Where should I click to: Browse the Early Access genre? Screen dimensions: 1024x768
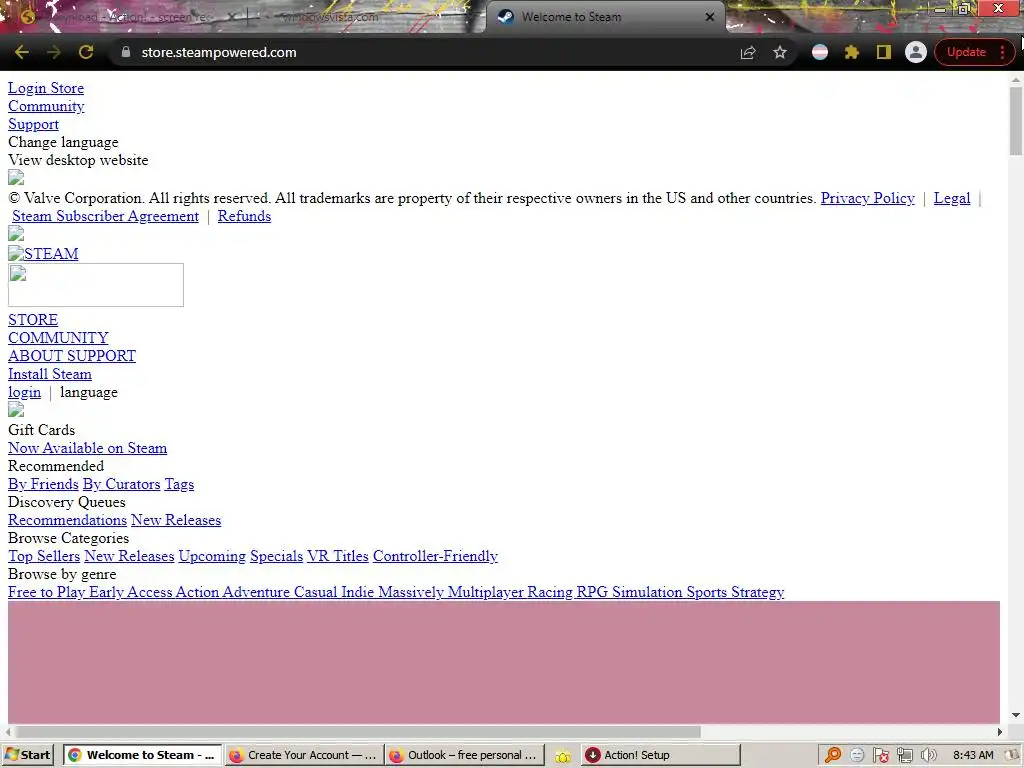[x=131, y=592]
